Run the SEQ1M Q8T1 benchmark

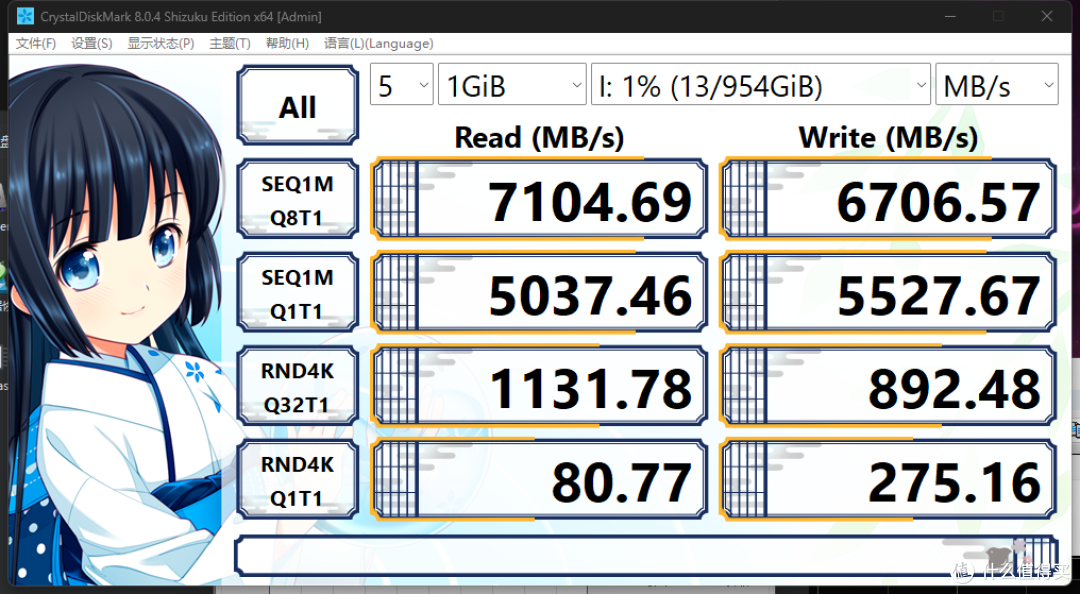297,201
